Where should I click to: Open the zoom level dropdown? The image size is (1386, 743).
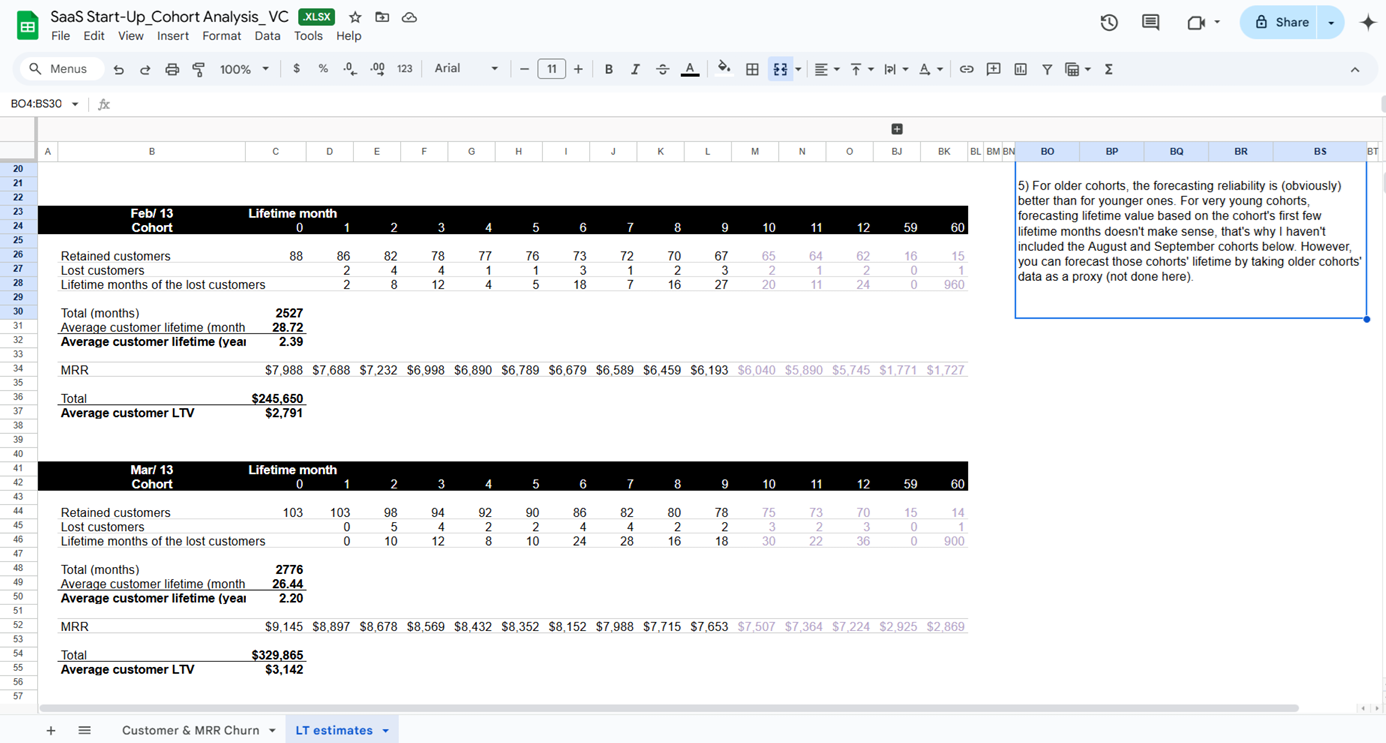click(x=243, y=69)
